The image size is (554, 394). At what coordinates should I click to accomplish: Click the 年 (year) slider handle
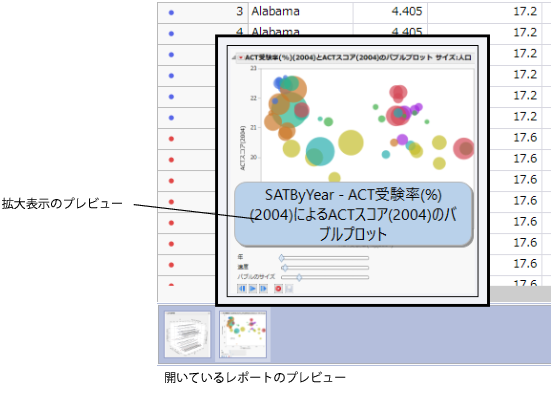click(x=282, y=258)
